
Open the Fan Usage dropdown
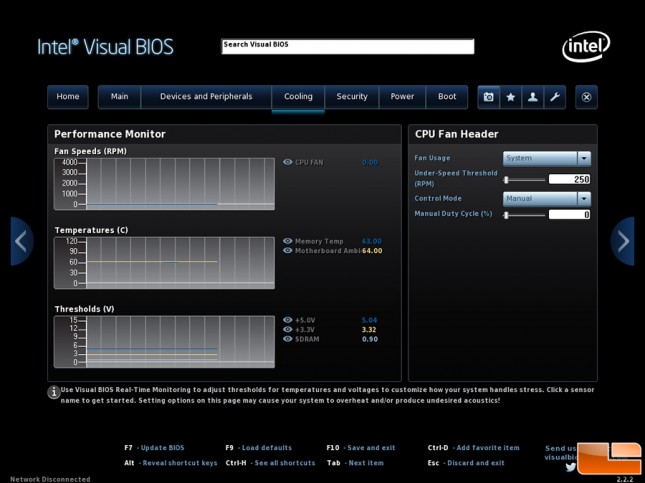547,158
